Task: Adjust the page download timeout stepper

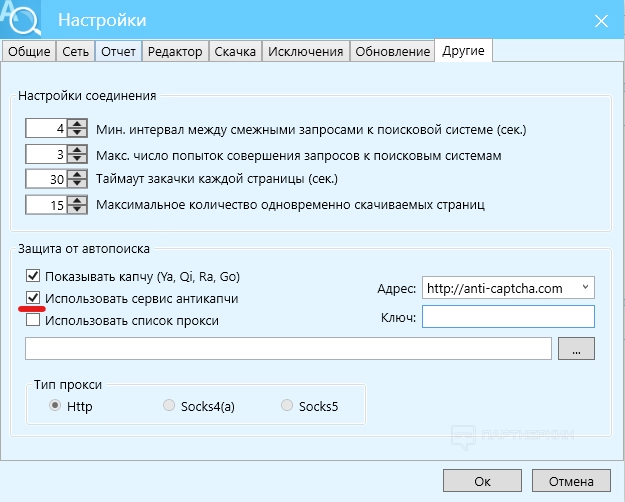Action: [76, 180]
